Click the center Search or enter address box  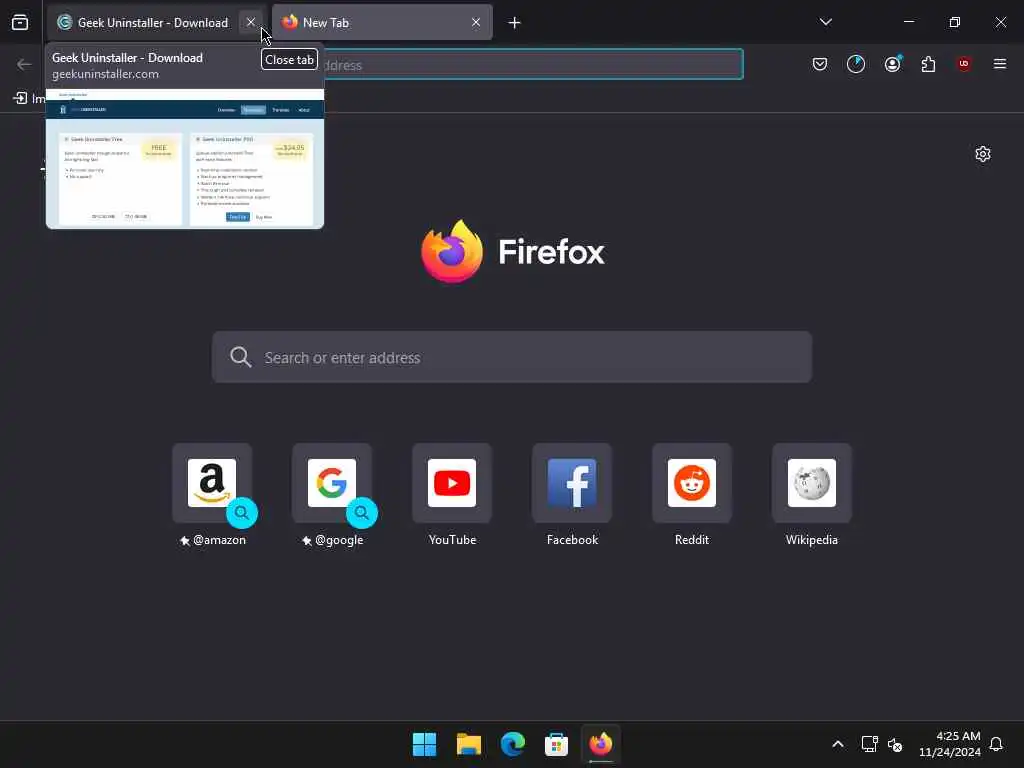tap(512, 357)
